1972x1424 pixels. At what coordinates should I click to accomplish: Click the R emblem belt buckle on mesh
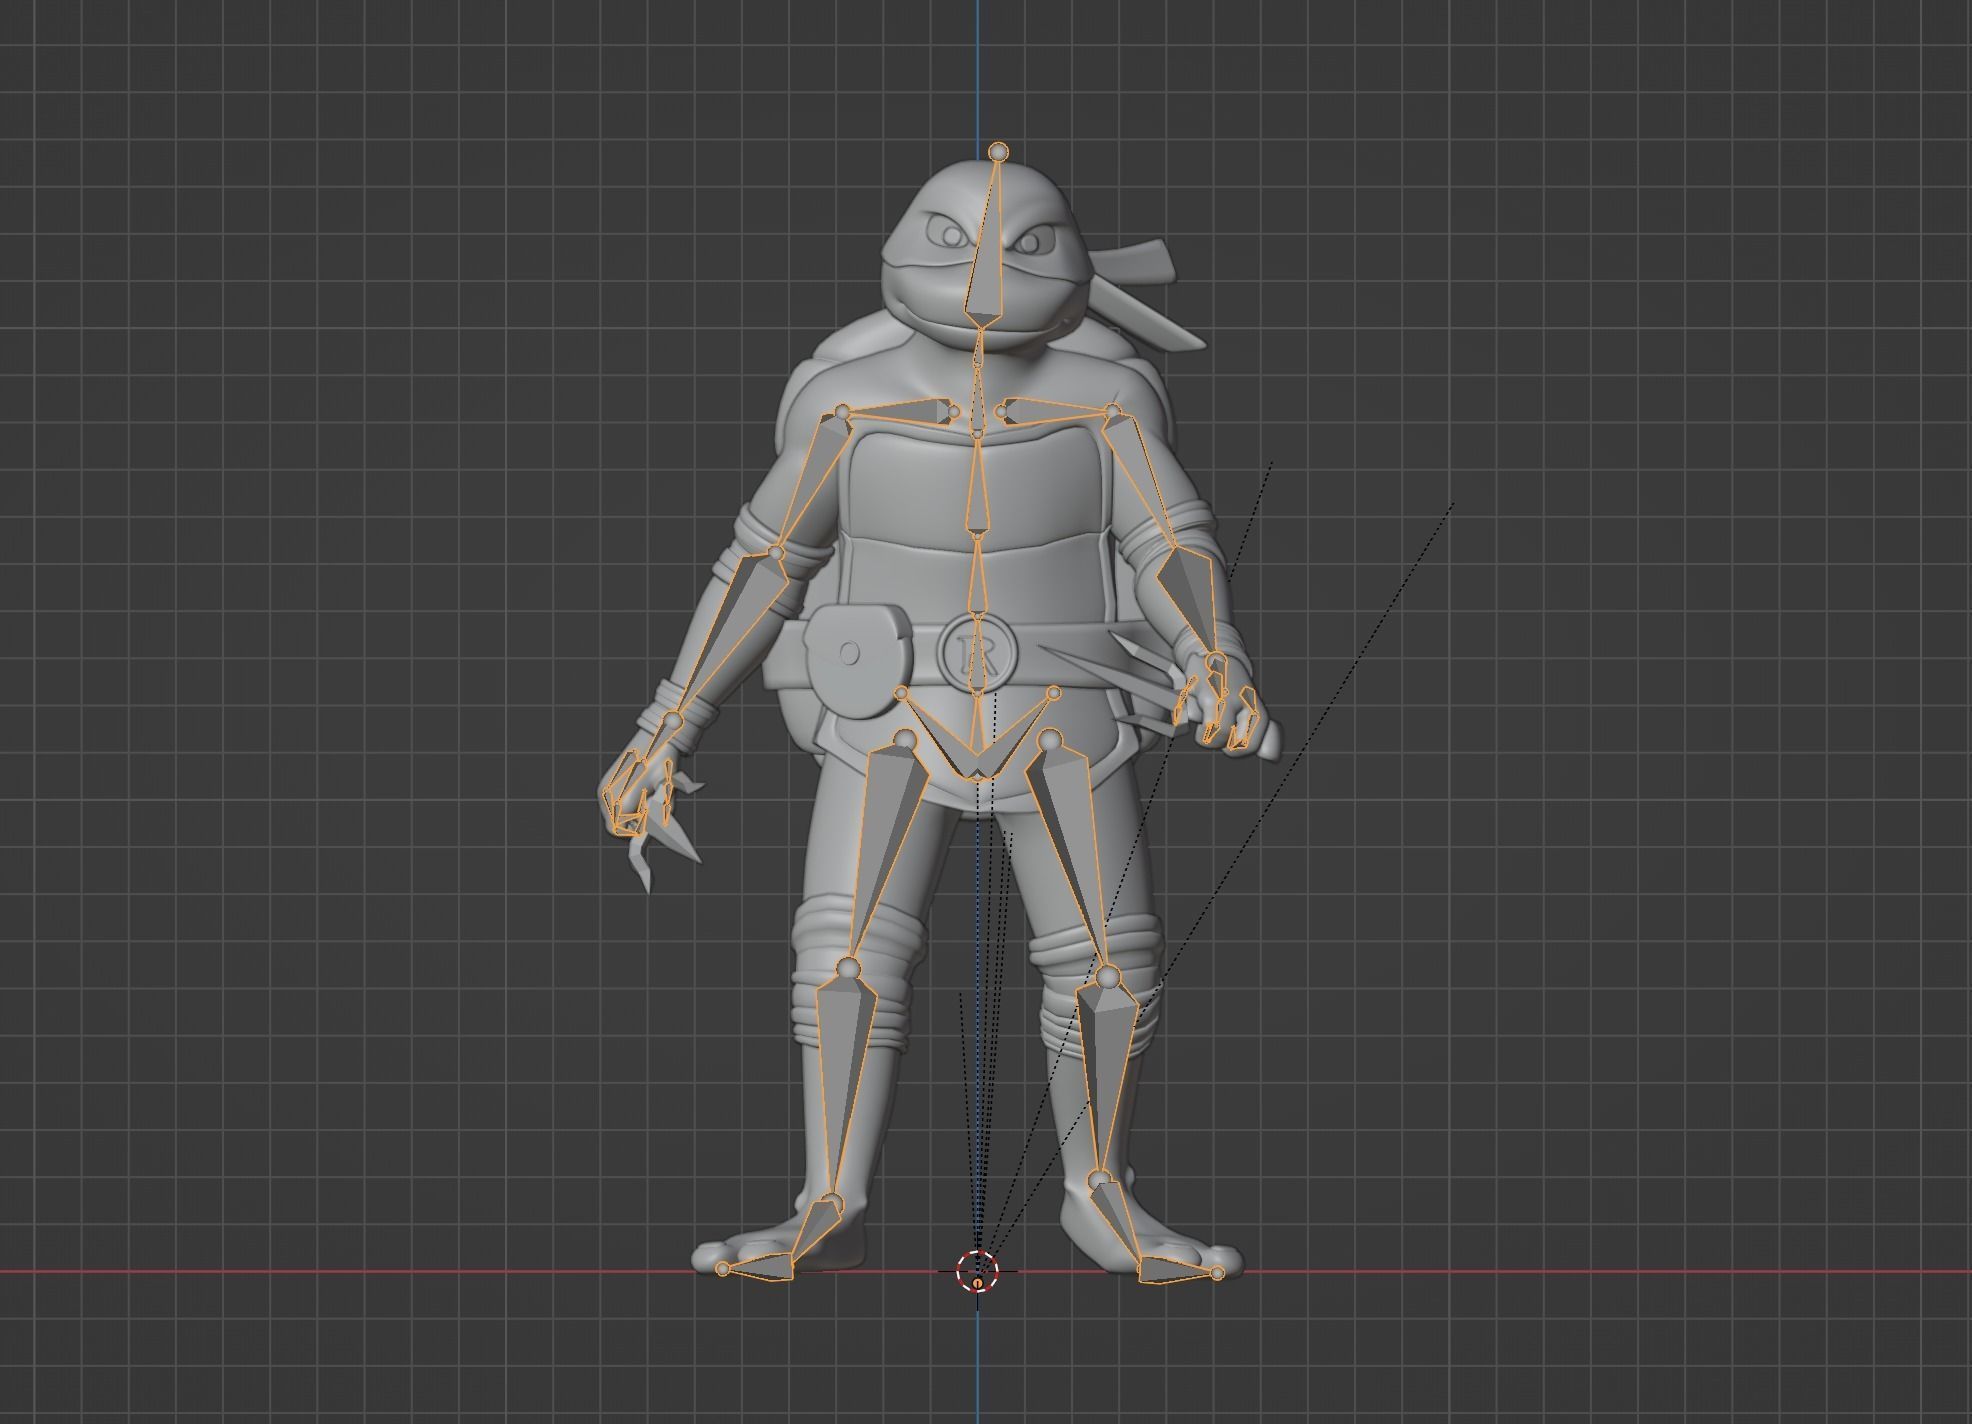pos(979,653)
